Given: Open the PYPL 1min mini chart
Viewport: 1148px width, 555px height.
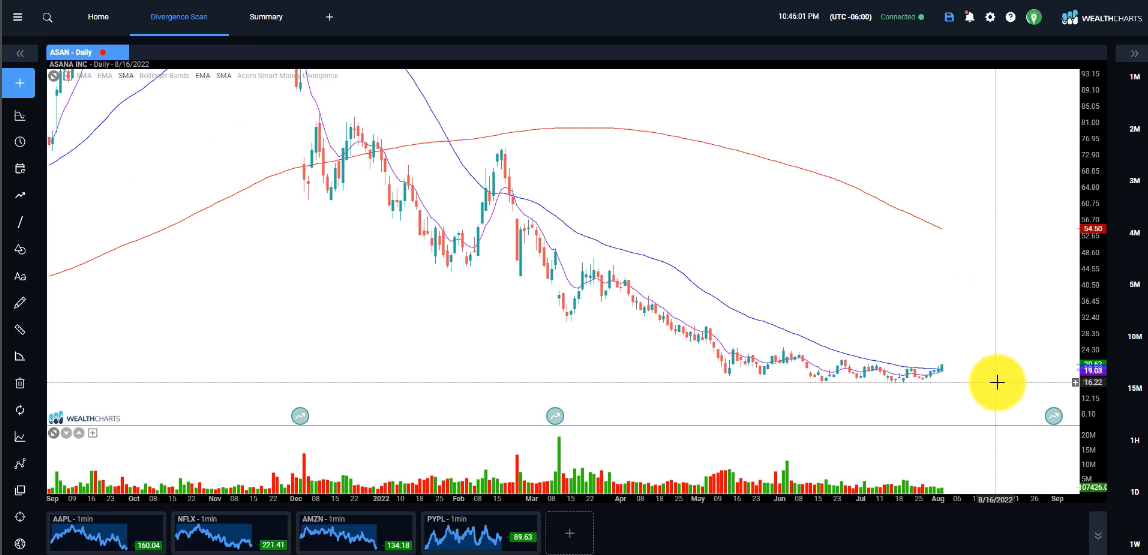Looking at the screenshot, I should pyautogui.click(x=480, y=532).
